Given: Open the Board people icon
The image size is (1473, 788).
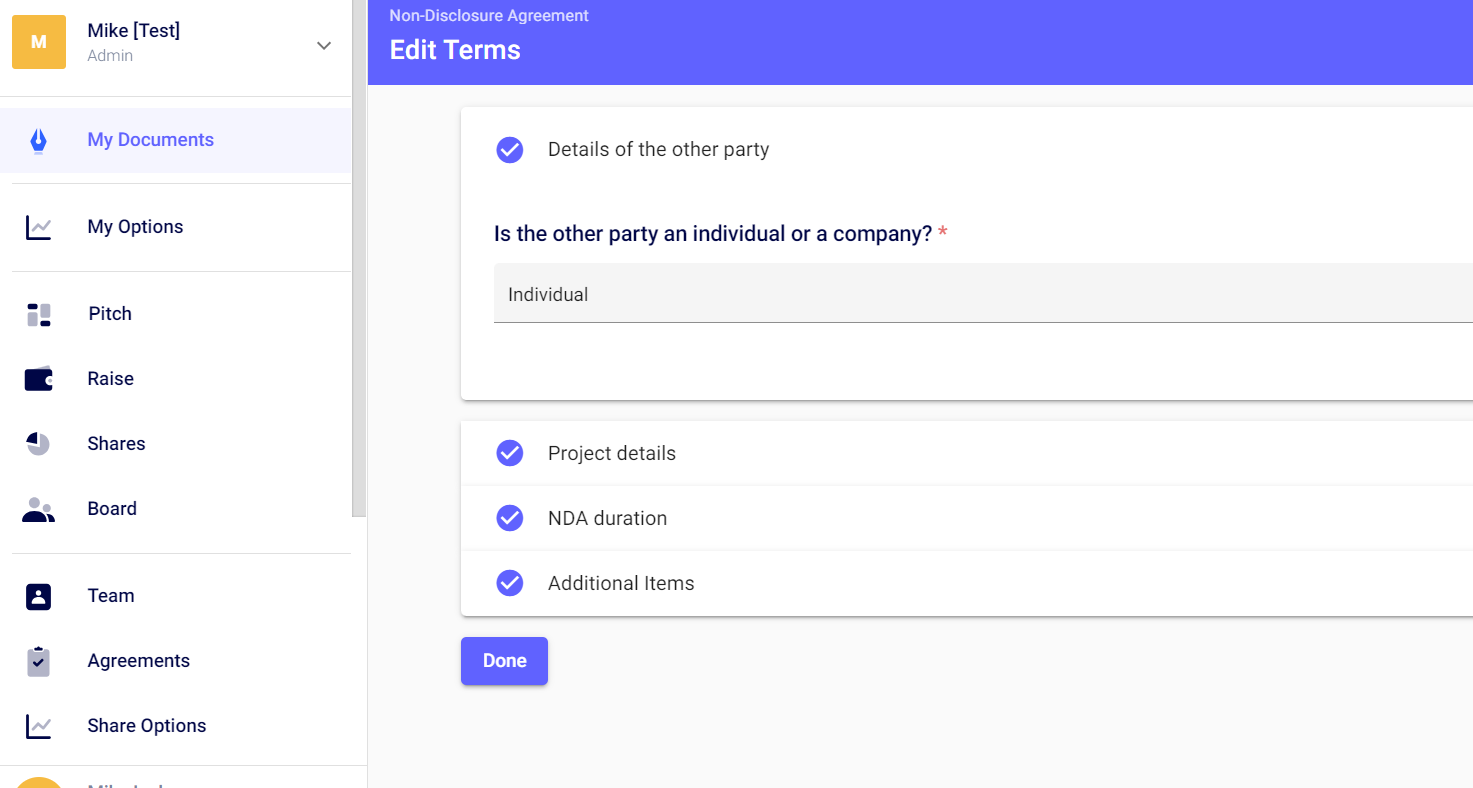Looking at the screenshot, I should [x=38, y=509].
